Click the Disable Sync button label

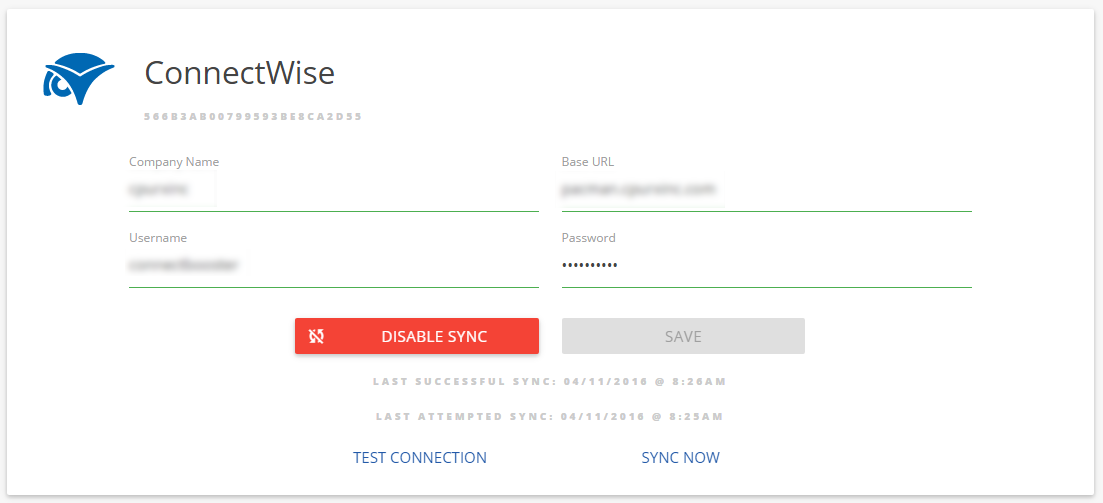434,336
